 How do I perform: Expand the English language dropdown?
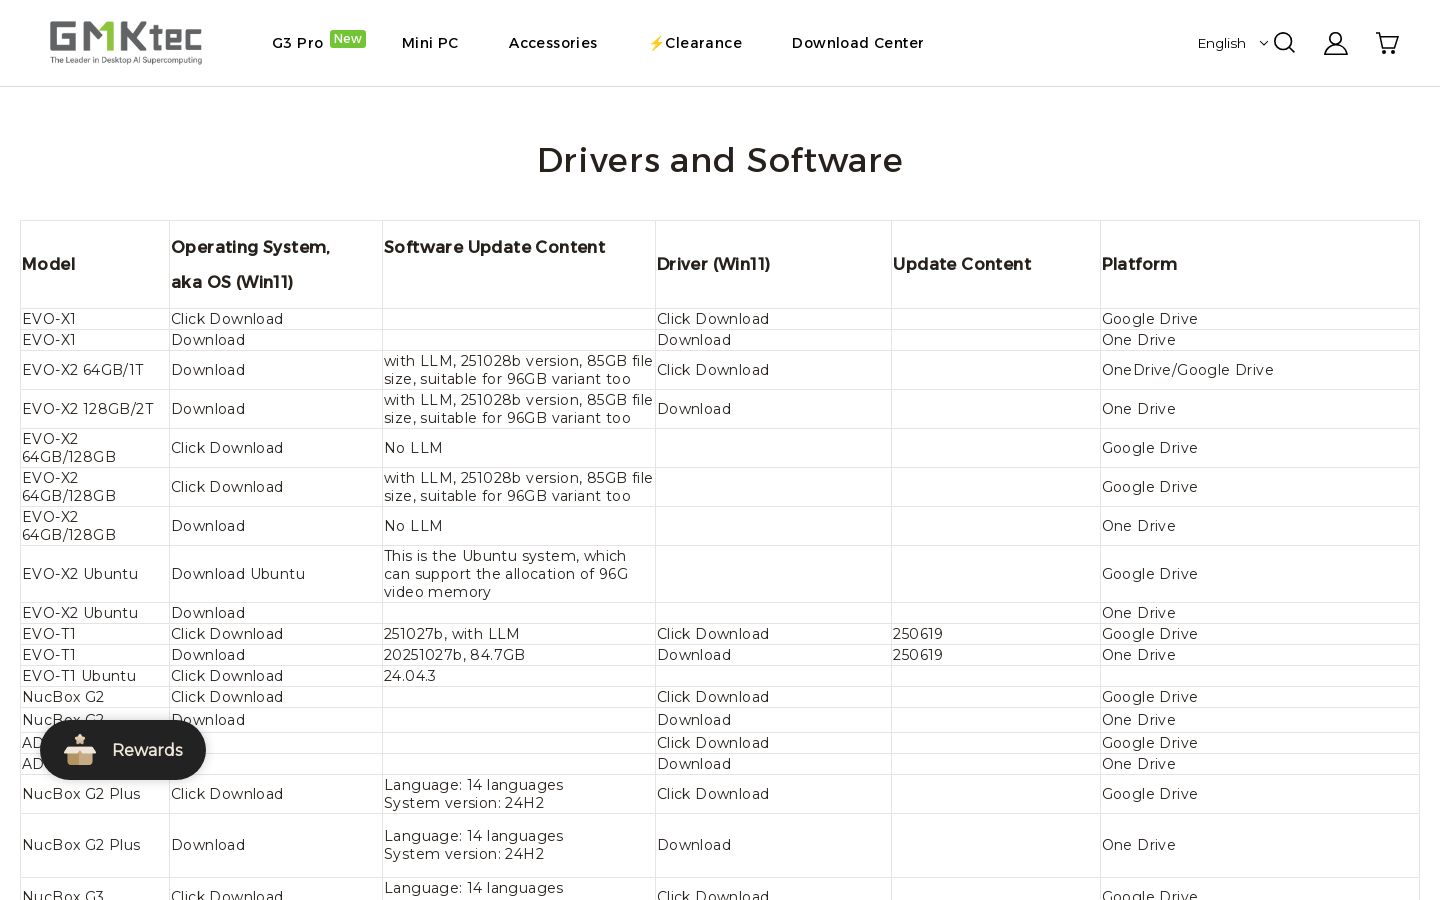click(1233, 43)
